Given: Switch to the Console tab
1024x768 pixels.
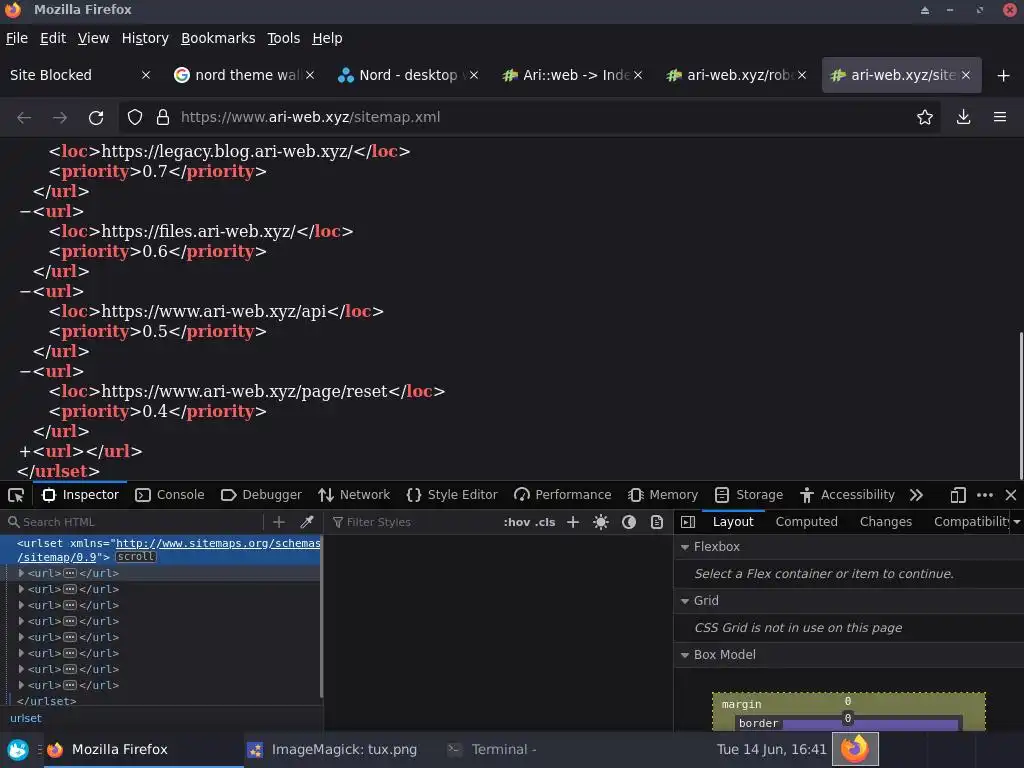Looking at the screenshot, I should click(x=170, y=495).
